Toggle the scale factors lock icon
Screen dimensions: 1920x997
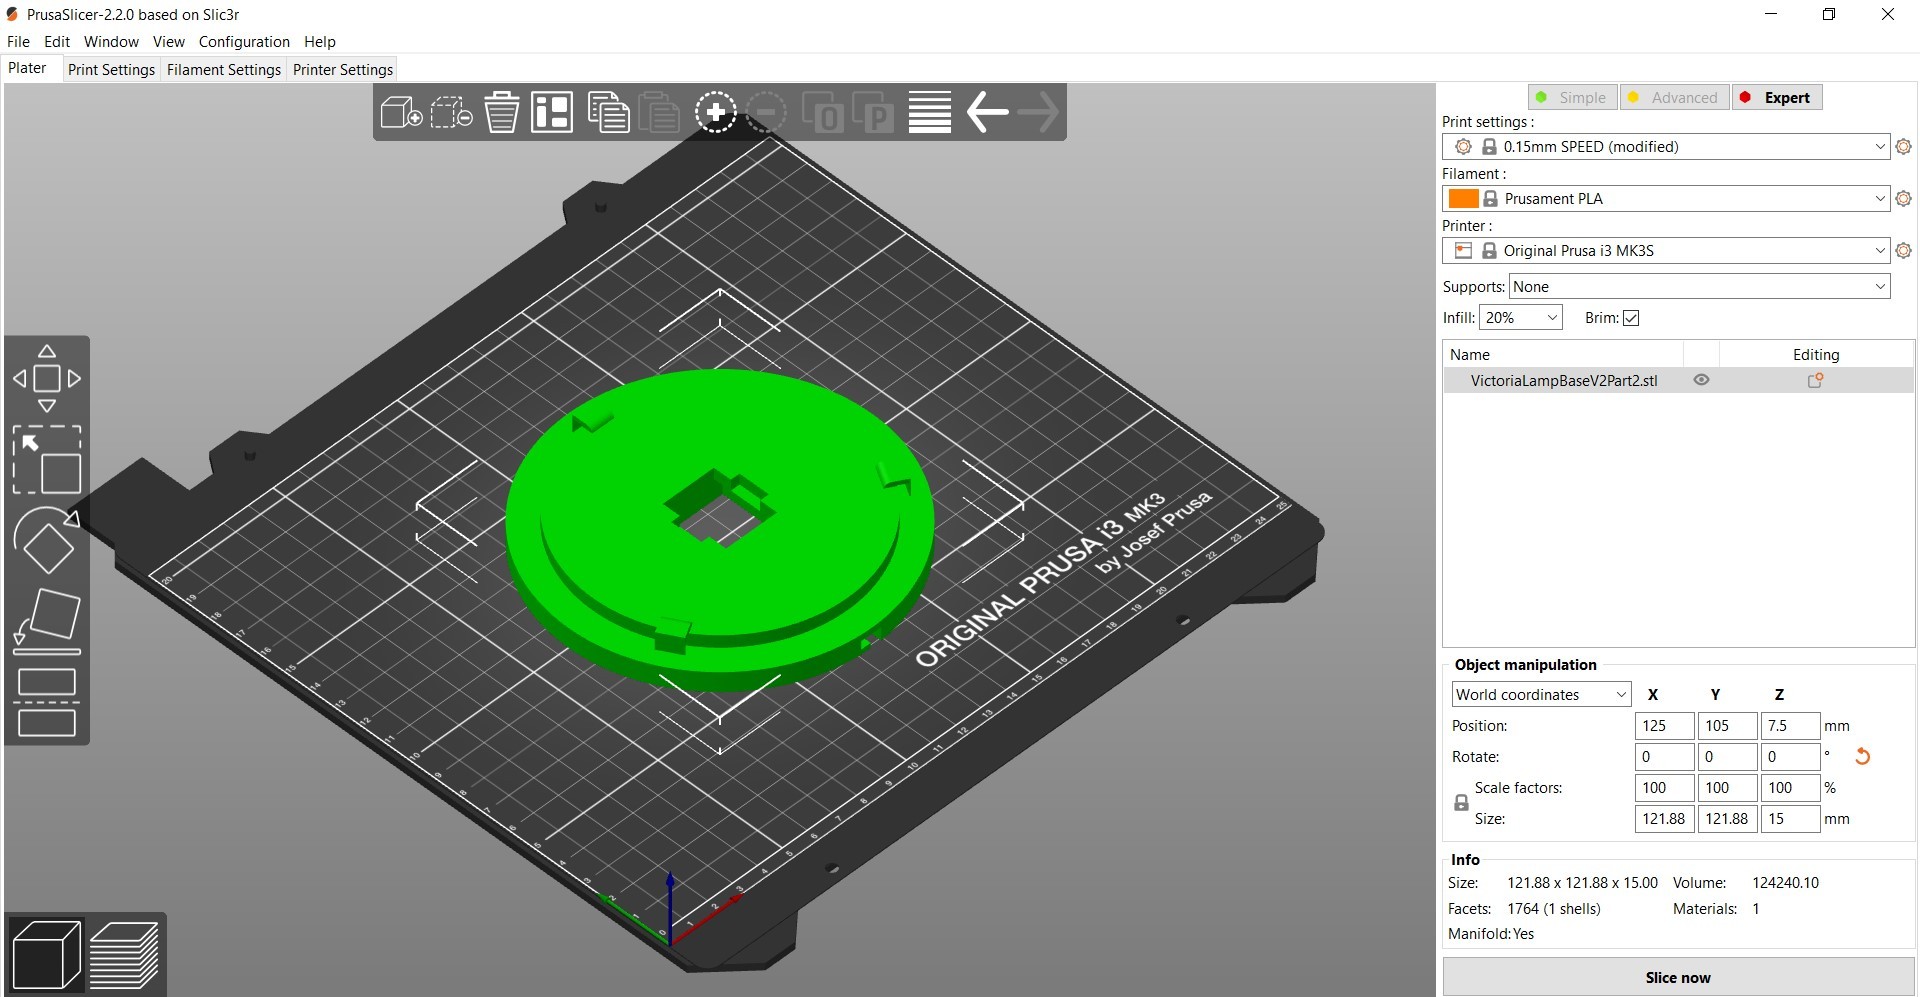click(x=1461, y=803)
